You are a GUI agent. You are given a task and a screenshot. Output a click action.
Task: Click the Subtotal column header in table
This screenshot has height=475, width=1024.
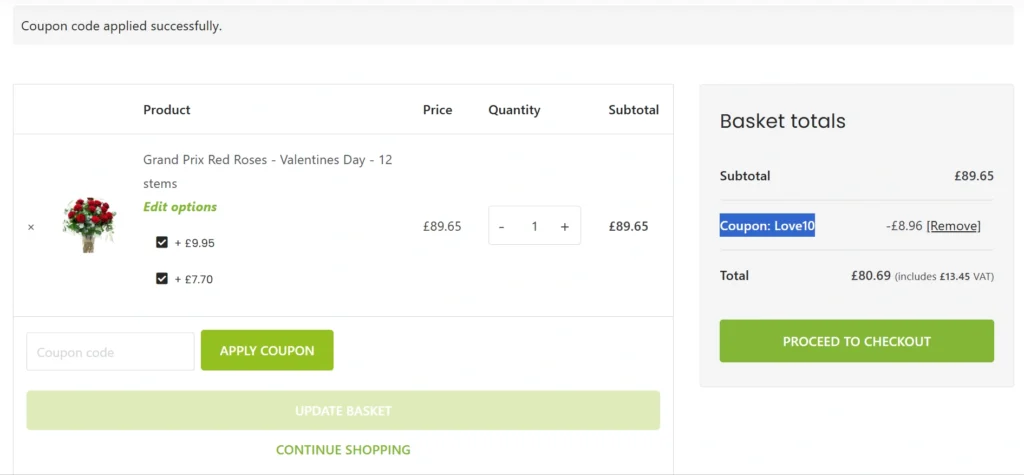pyautogui.click(x=633, y=110)
